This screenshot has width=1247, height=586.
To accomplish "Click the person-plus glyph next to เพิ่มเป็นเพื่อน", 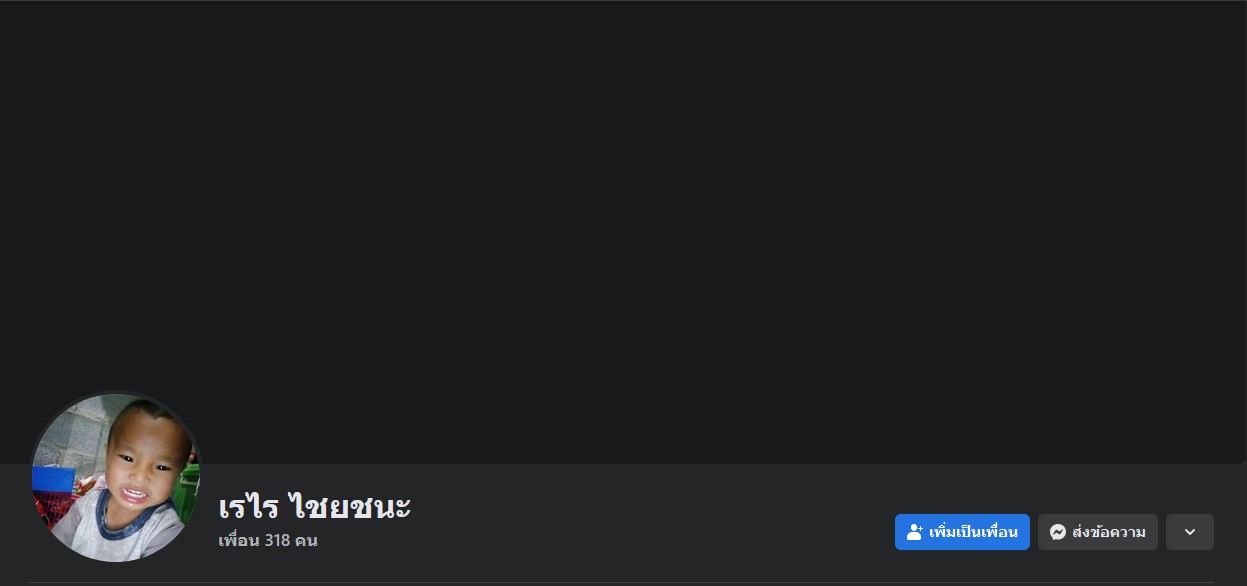I will [914, 532].
